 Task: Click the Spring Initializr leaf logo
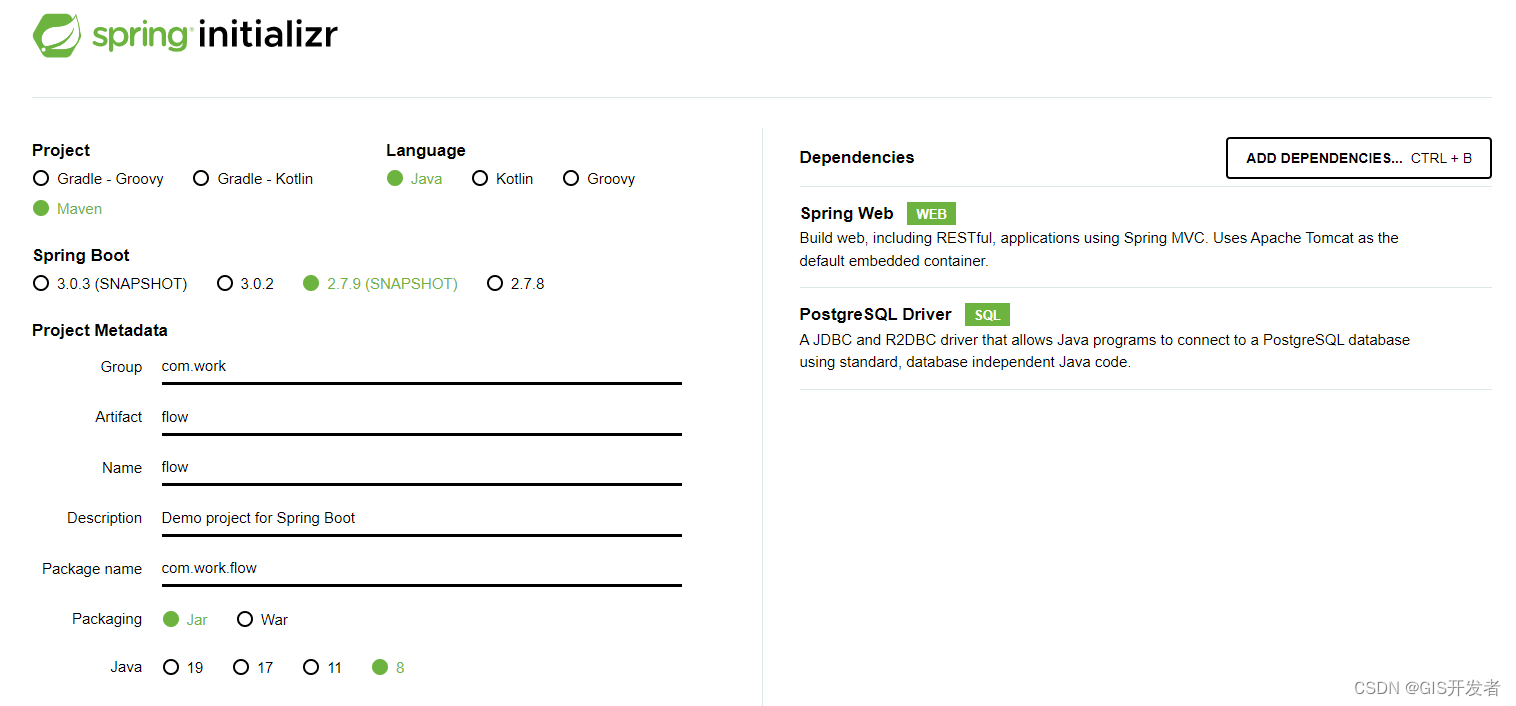tap(58, 33)
